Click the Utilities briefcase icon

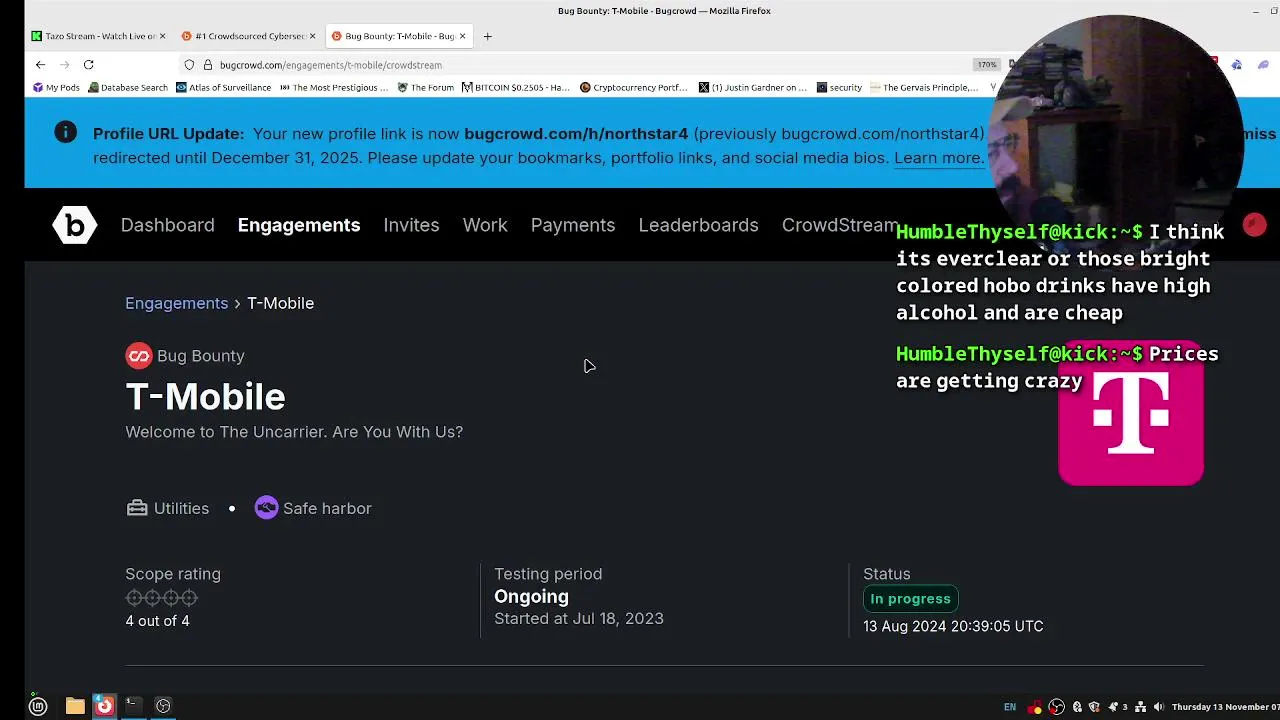click(137, 508)
